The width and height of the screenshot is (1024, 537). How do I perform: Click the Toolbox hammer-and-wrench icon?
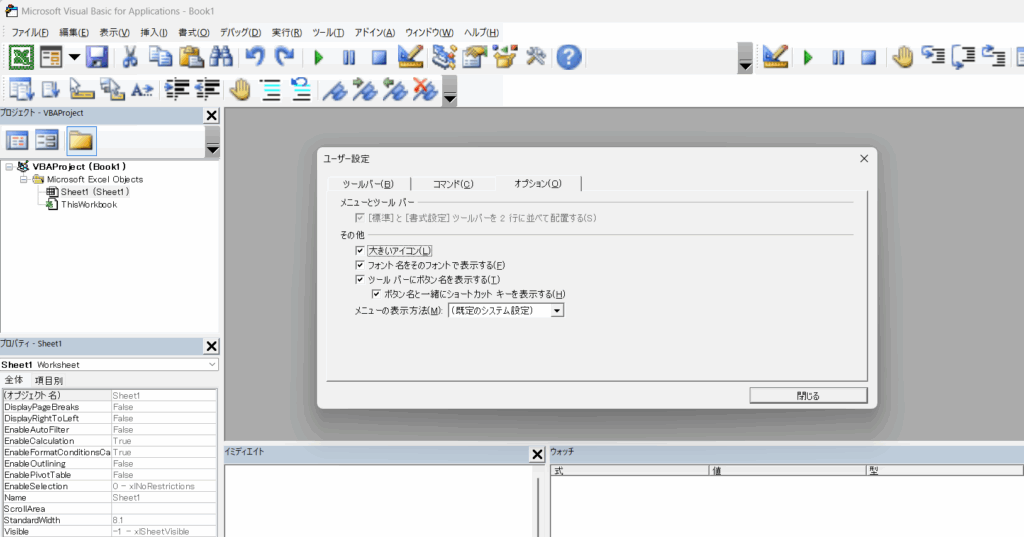pos(536,57)
